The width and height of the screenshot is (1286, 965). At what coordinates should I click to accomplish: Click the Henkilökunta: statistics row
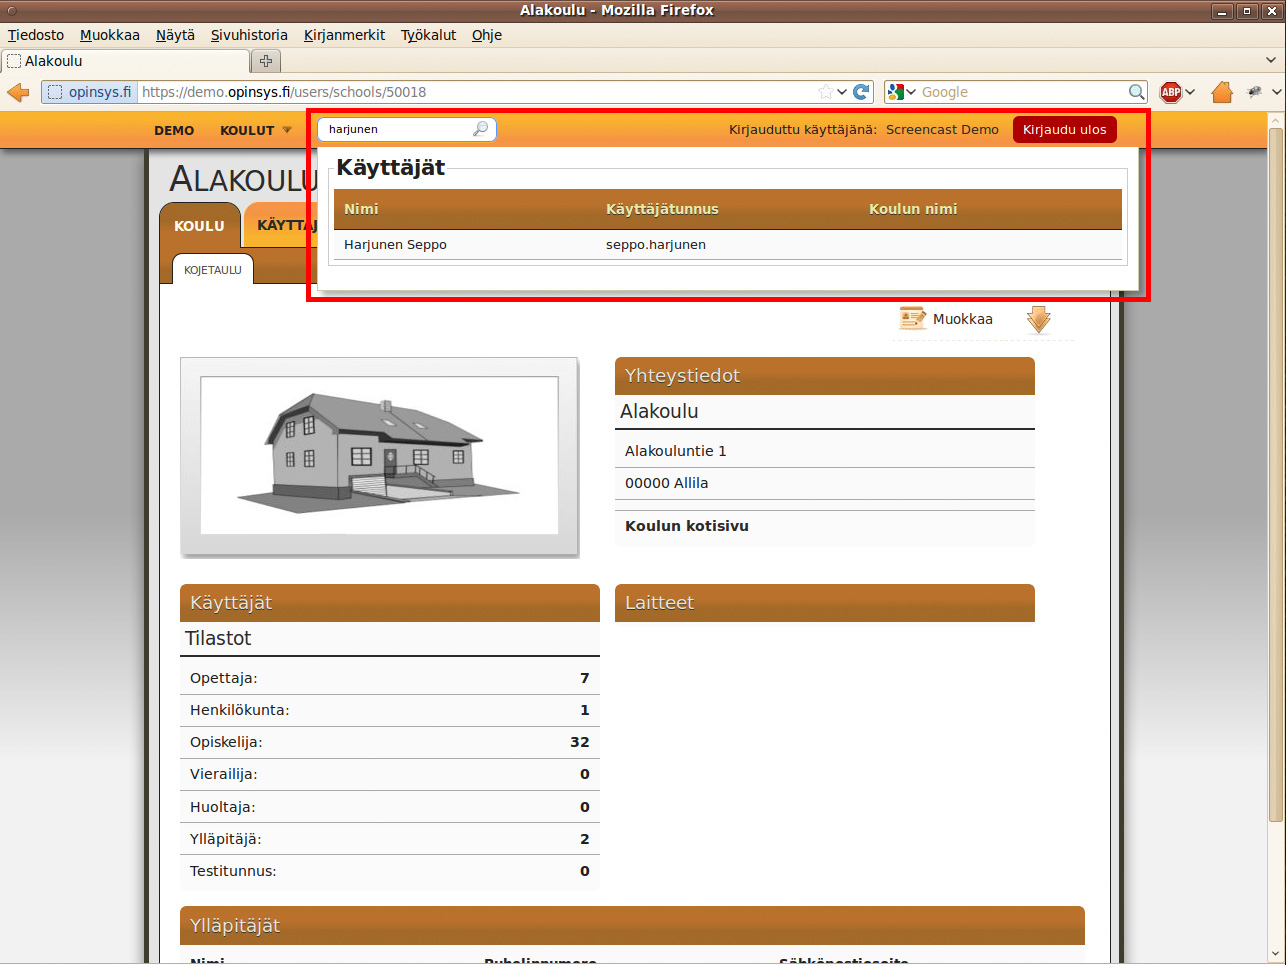[390, 710]
